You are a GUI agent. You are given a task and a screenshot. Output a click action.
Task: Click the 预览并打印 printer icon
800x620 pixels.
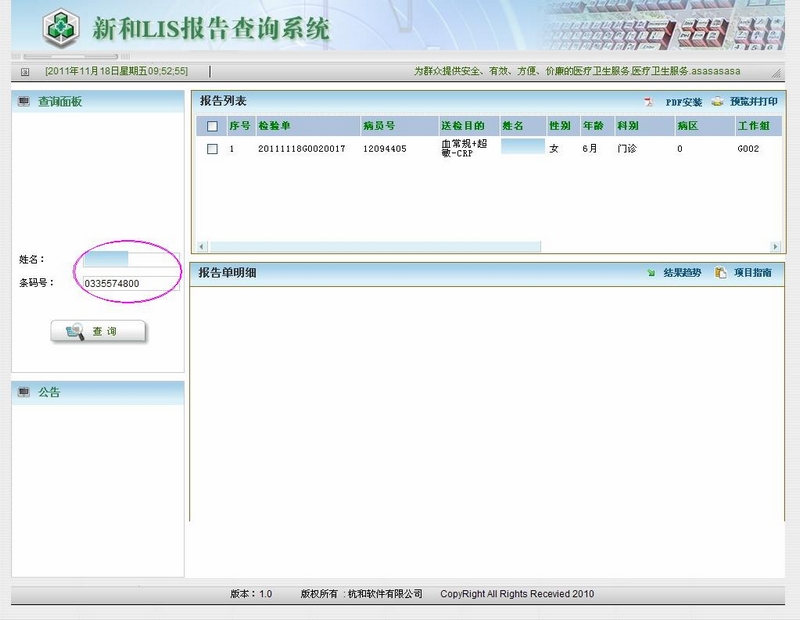(717, 102)
